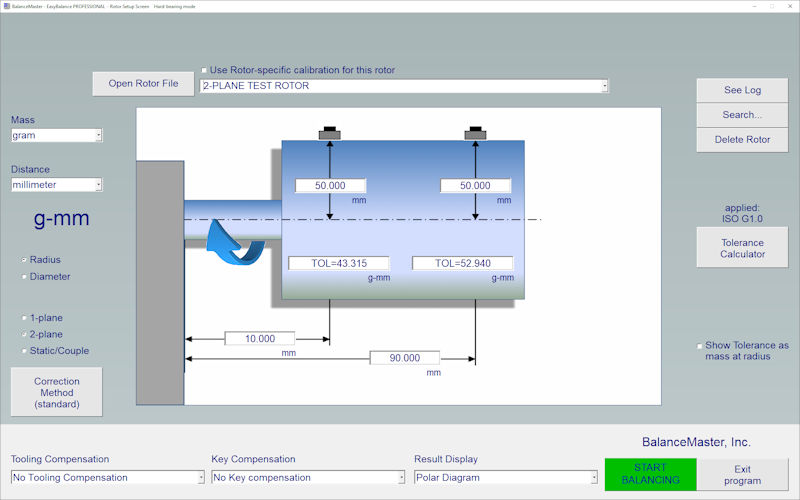Image resolution: width=800 pixels, height=500 pixels.
Task: Toggle Show Tolerance as mass at radius
Action: coord(699,346)
